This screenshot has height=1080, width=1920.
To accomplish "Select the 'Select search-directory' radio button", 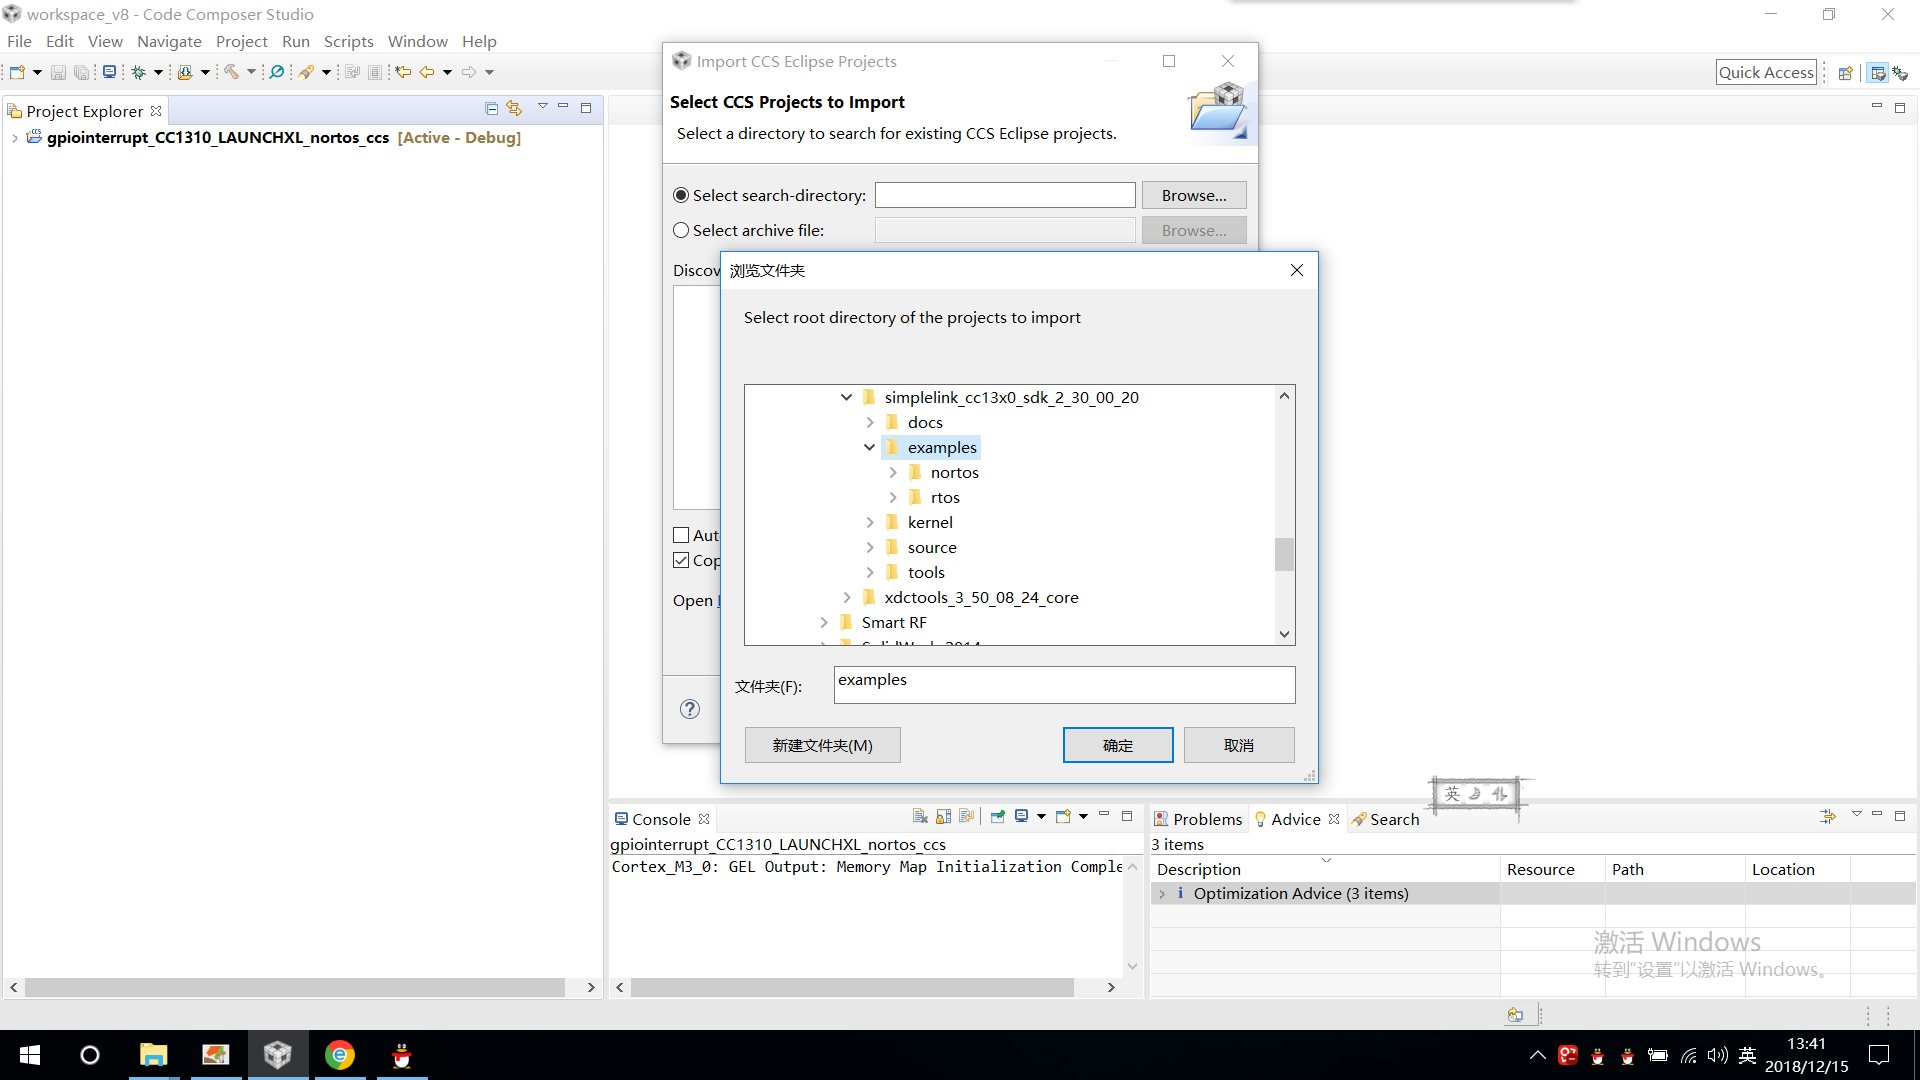I will point(681,195).
